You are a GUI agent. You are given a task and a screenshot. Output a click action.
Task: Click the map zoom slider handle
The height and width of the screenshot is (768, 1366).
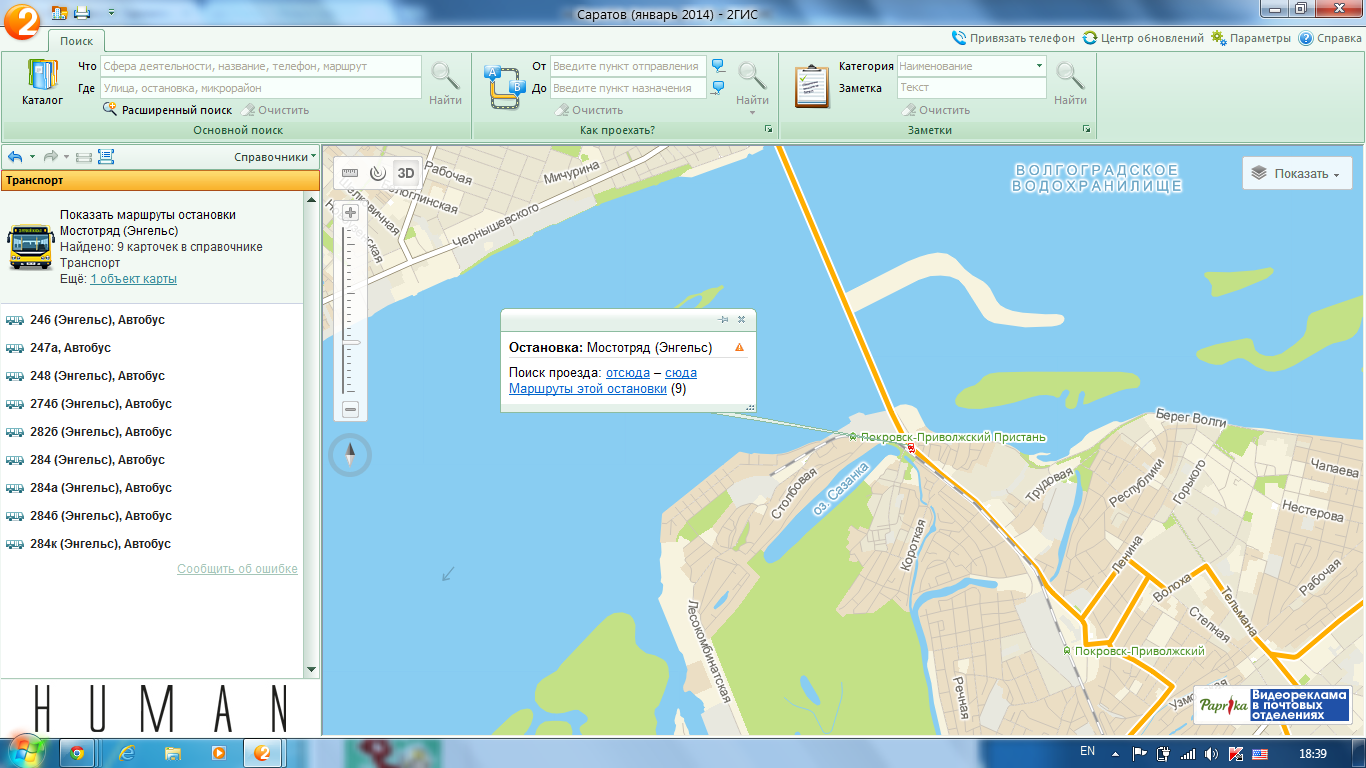coord(351,342)
